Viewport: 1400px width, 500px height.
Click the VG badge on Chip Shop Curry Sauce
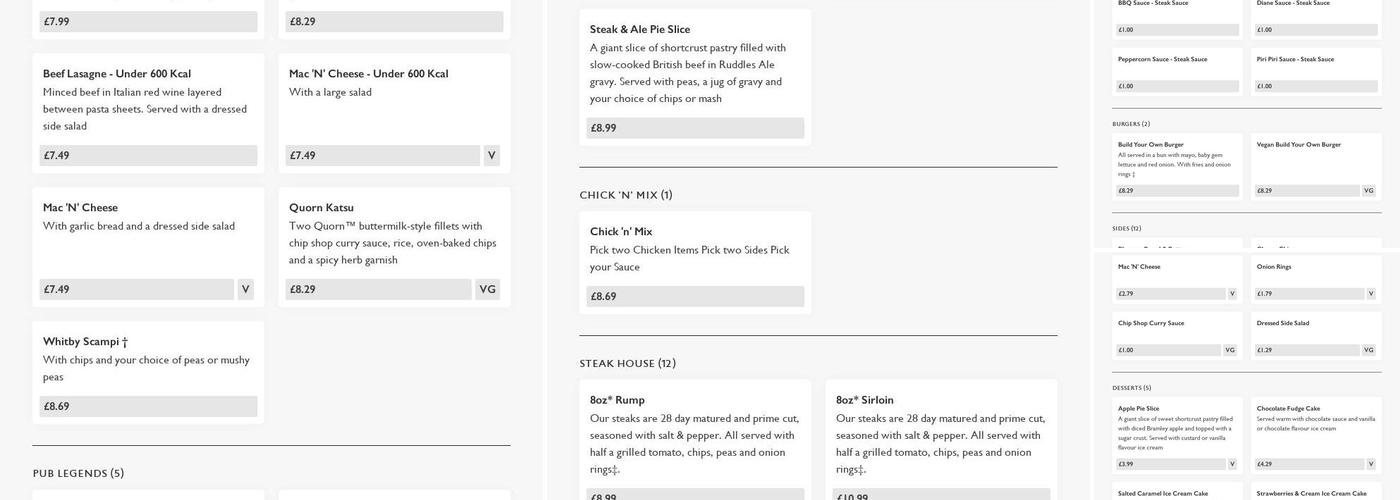(1230, 351)
